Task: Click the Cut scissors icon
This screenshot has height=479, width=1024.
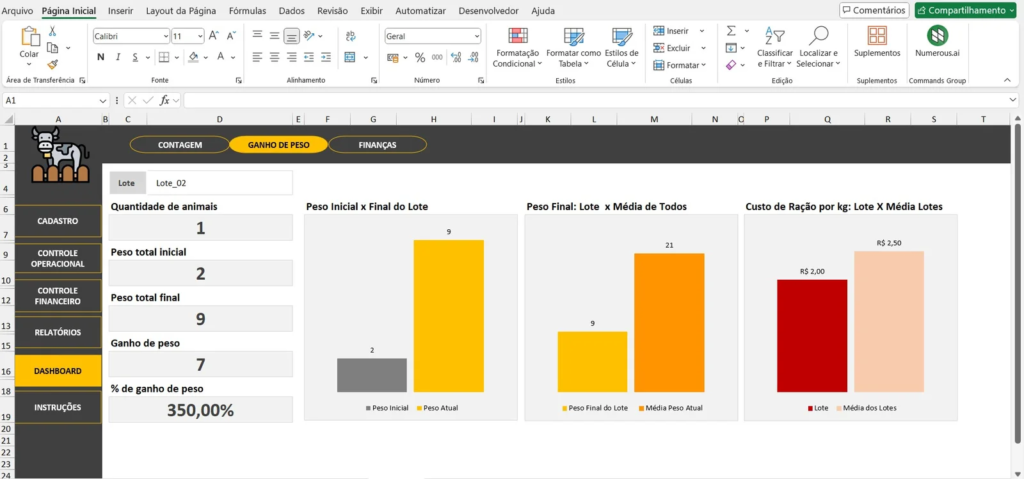Action: pyautogui.click(x=53, y=32)
